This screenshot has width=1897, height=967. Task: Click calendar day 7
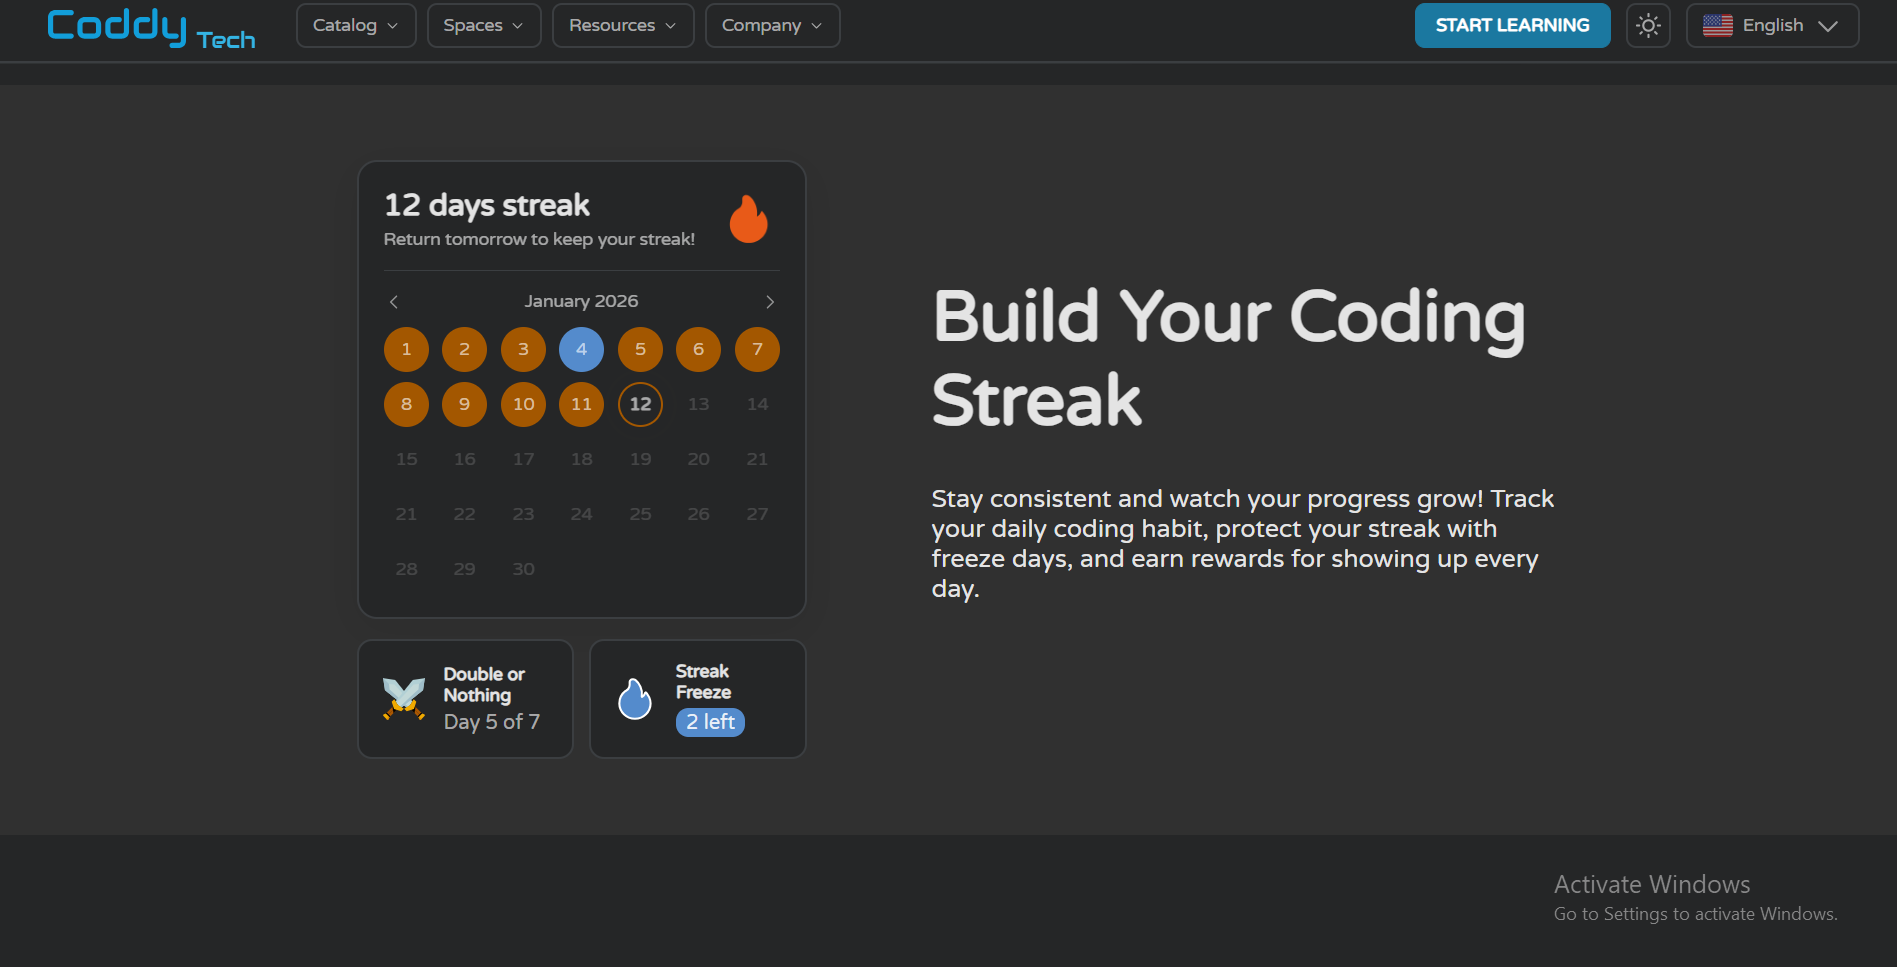(x=757, y=349)
